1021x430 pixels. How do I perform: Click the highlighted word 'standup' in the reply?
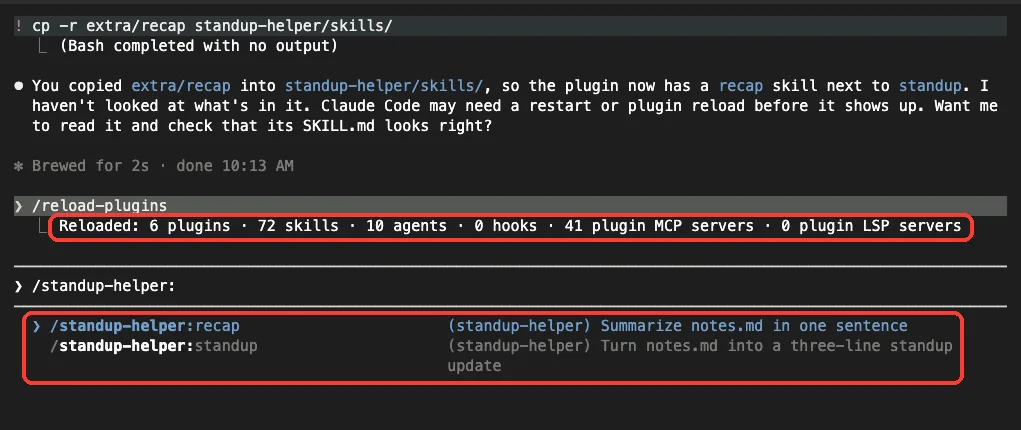tap(930, 86)
